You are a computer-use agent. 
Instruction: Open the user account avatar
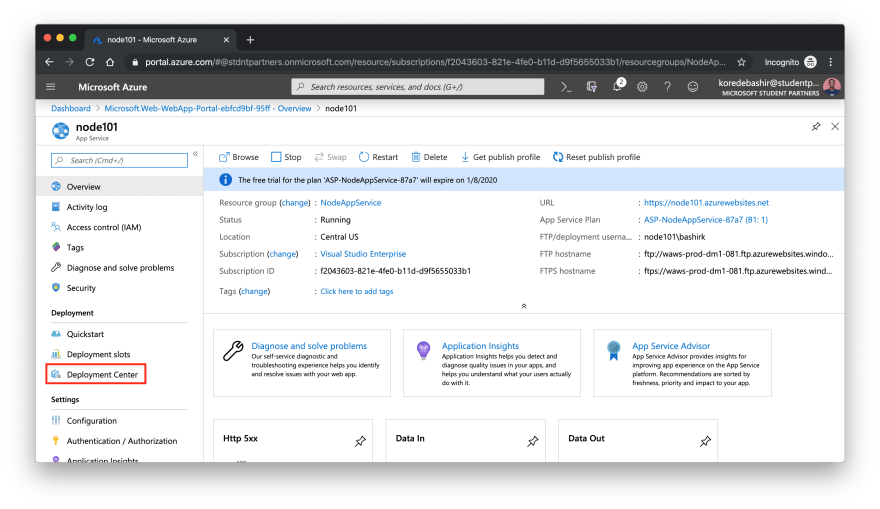click(x=832, y=86)
